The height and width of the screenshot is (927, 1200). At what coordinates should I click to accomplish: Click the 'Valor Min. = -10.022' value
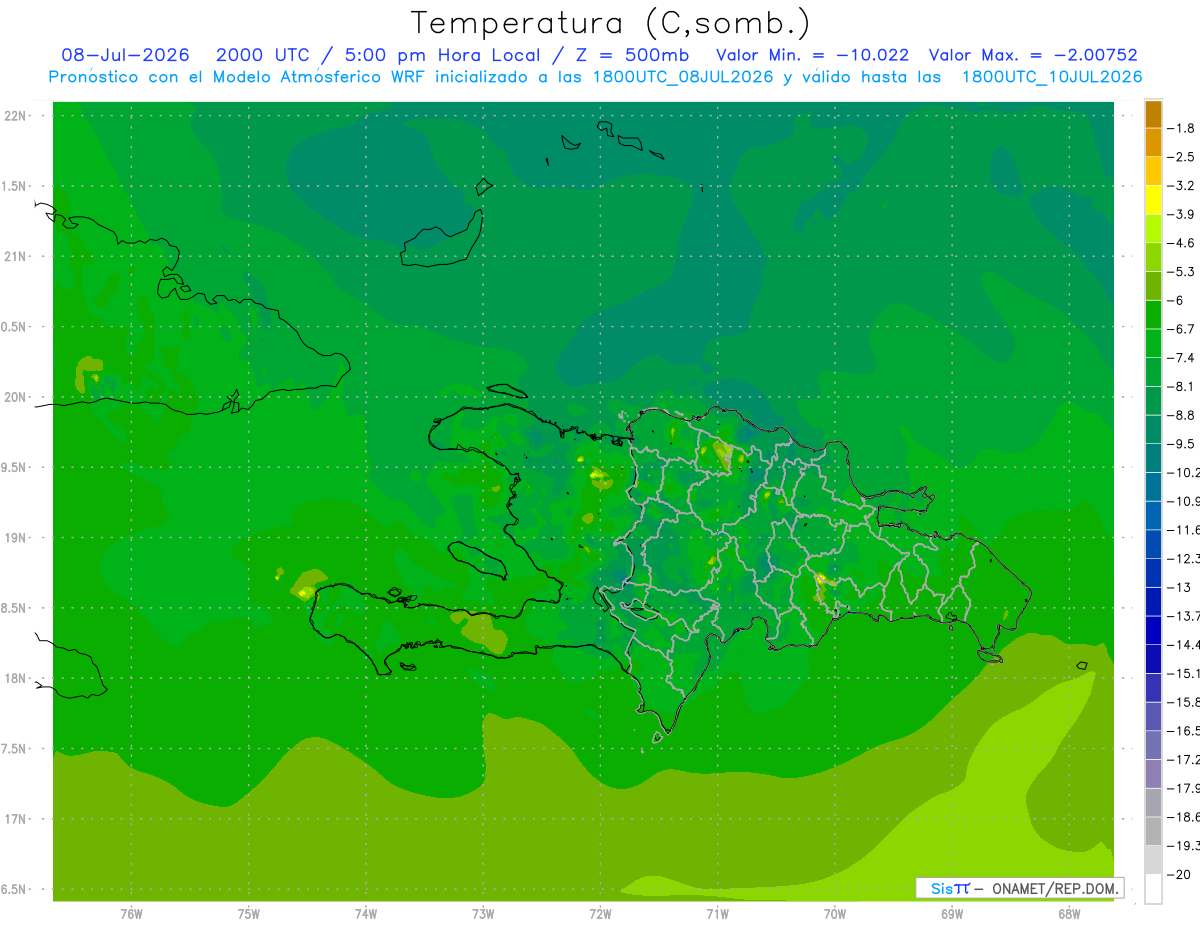(813, 55)
